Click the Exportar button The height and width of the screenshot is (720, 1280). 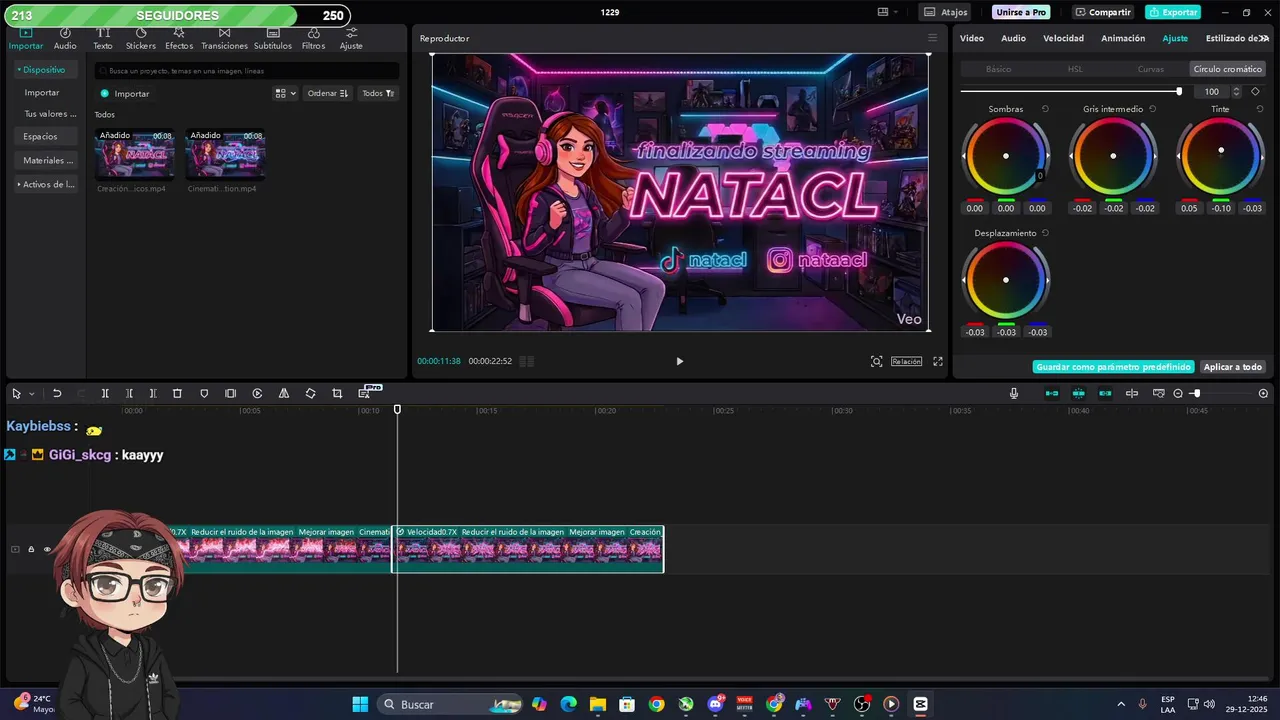tap(1173, 12)
